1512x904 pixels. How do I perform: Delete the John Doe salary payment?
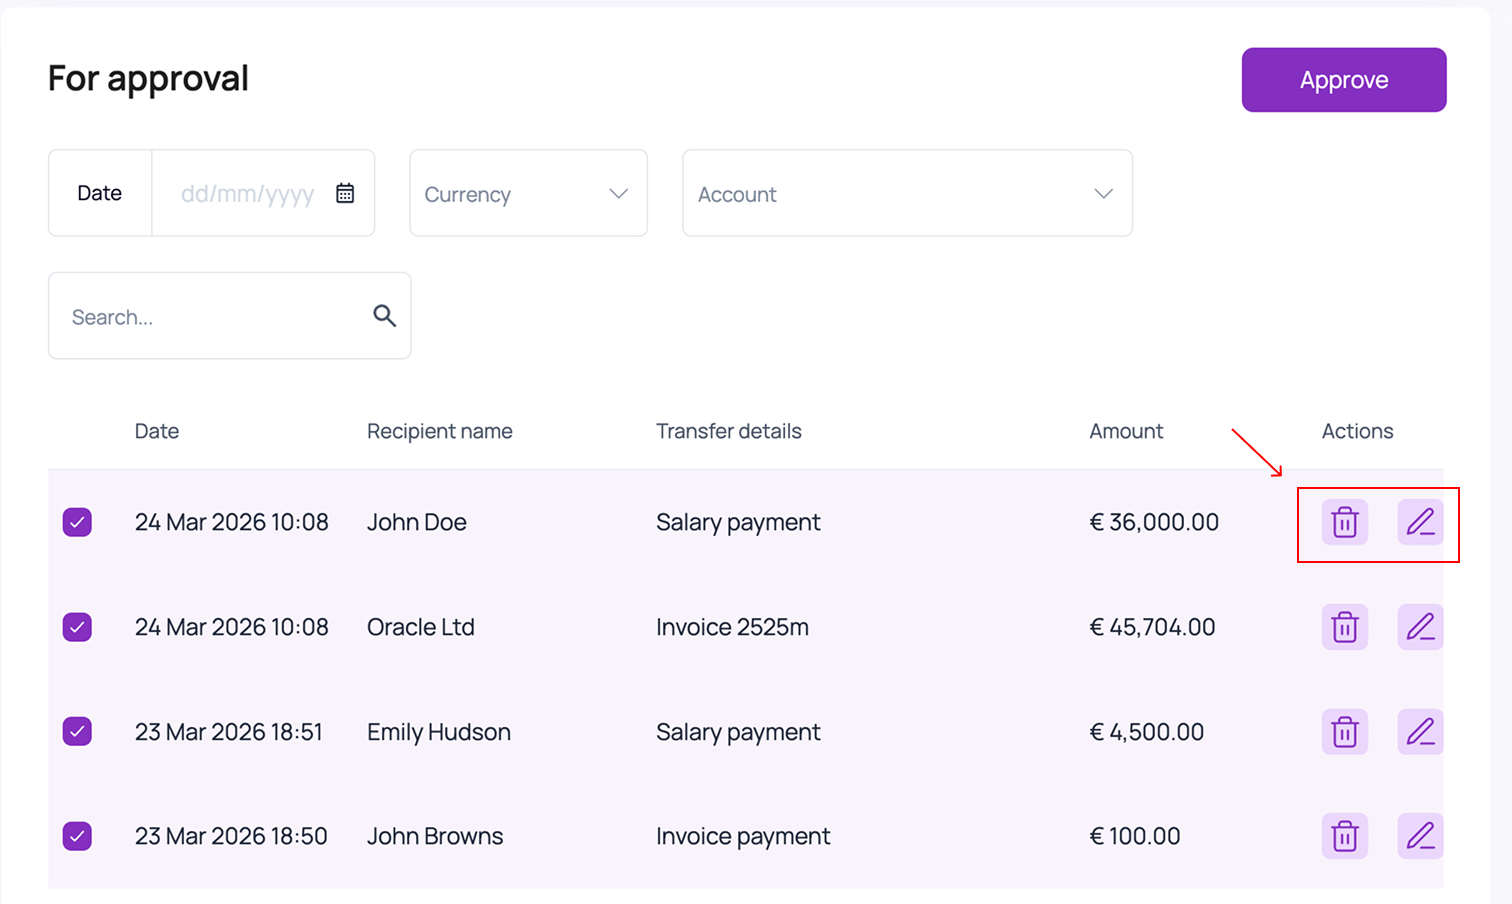click(x=1344, y=522)
